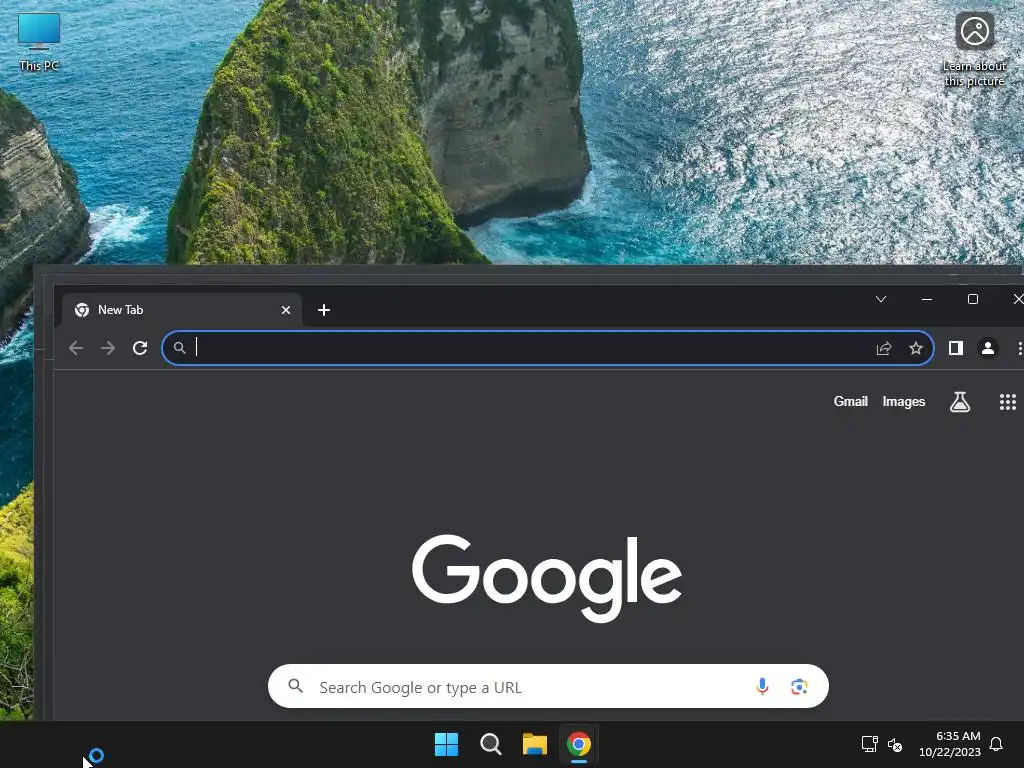
Task: Search by image with Google Lens icon
Action: [x=799, y=686]
